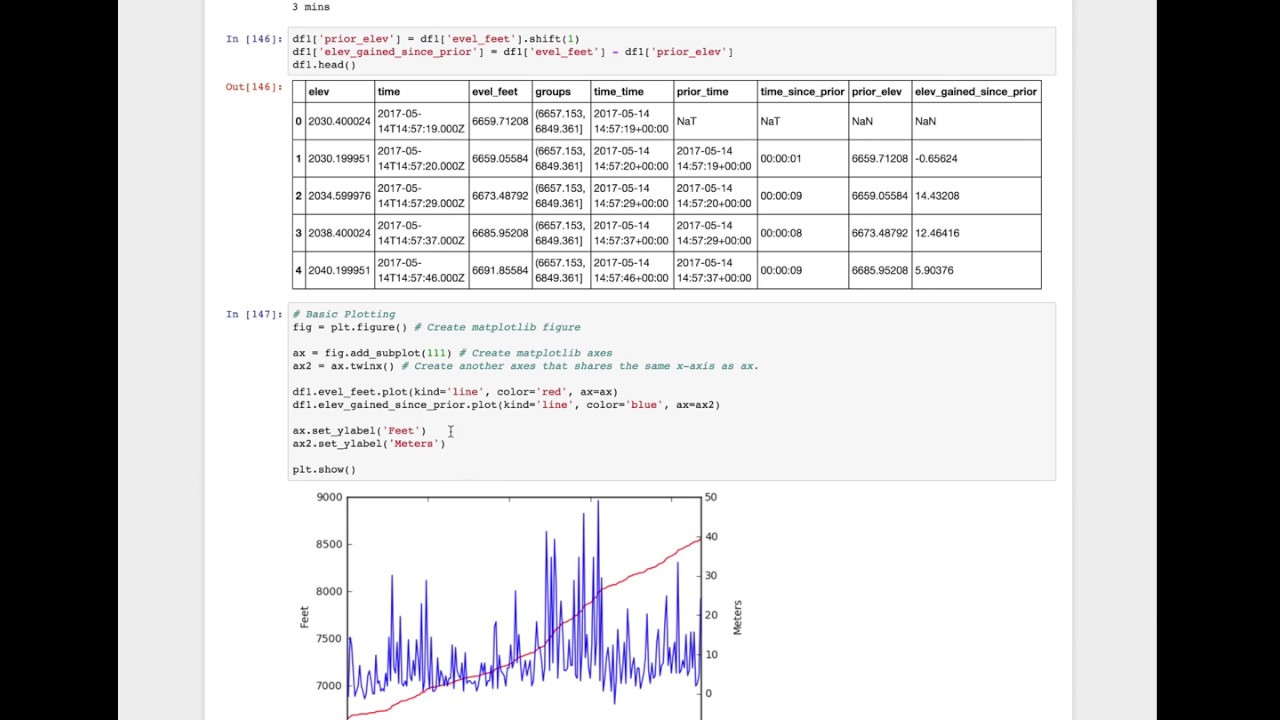Click the ax2.set_ylabel('Meters') line

coord(369,443)
